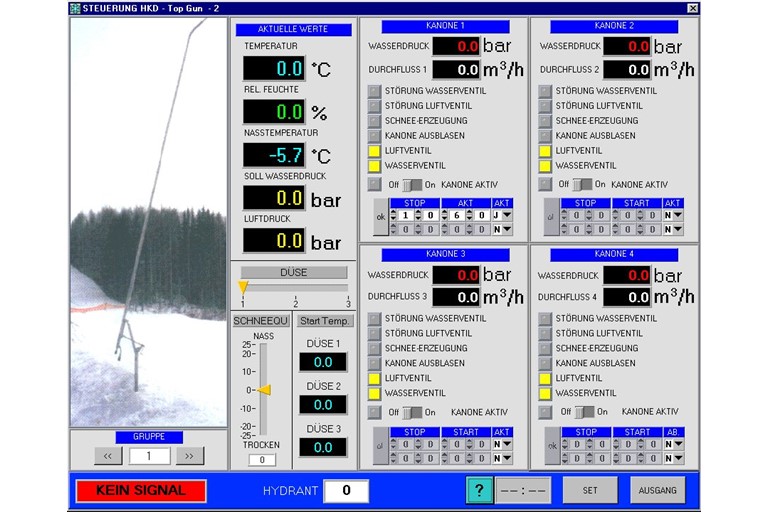Click the cyan question mark help button

point(479,491)
